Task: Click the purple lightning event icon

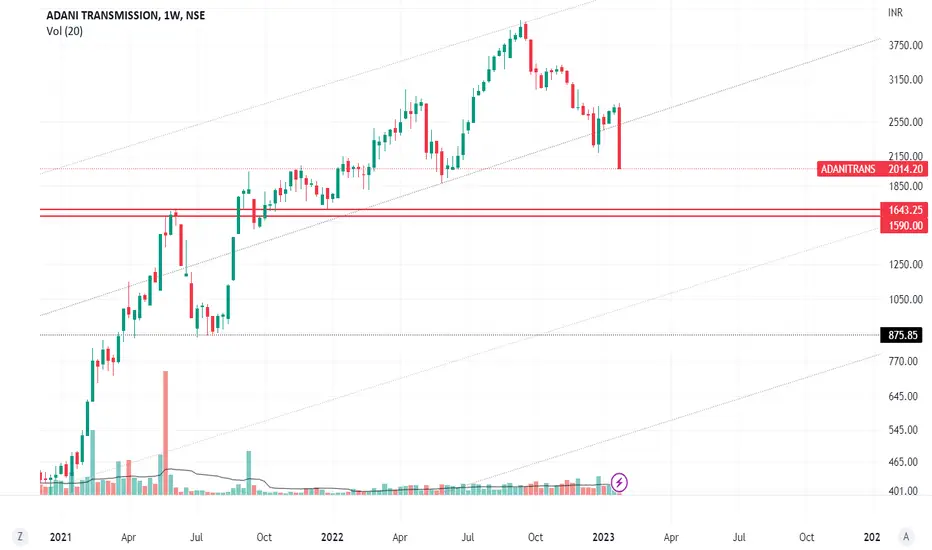Action: (619, 482)
